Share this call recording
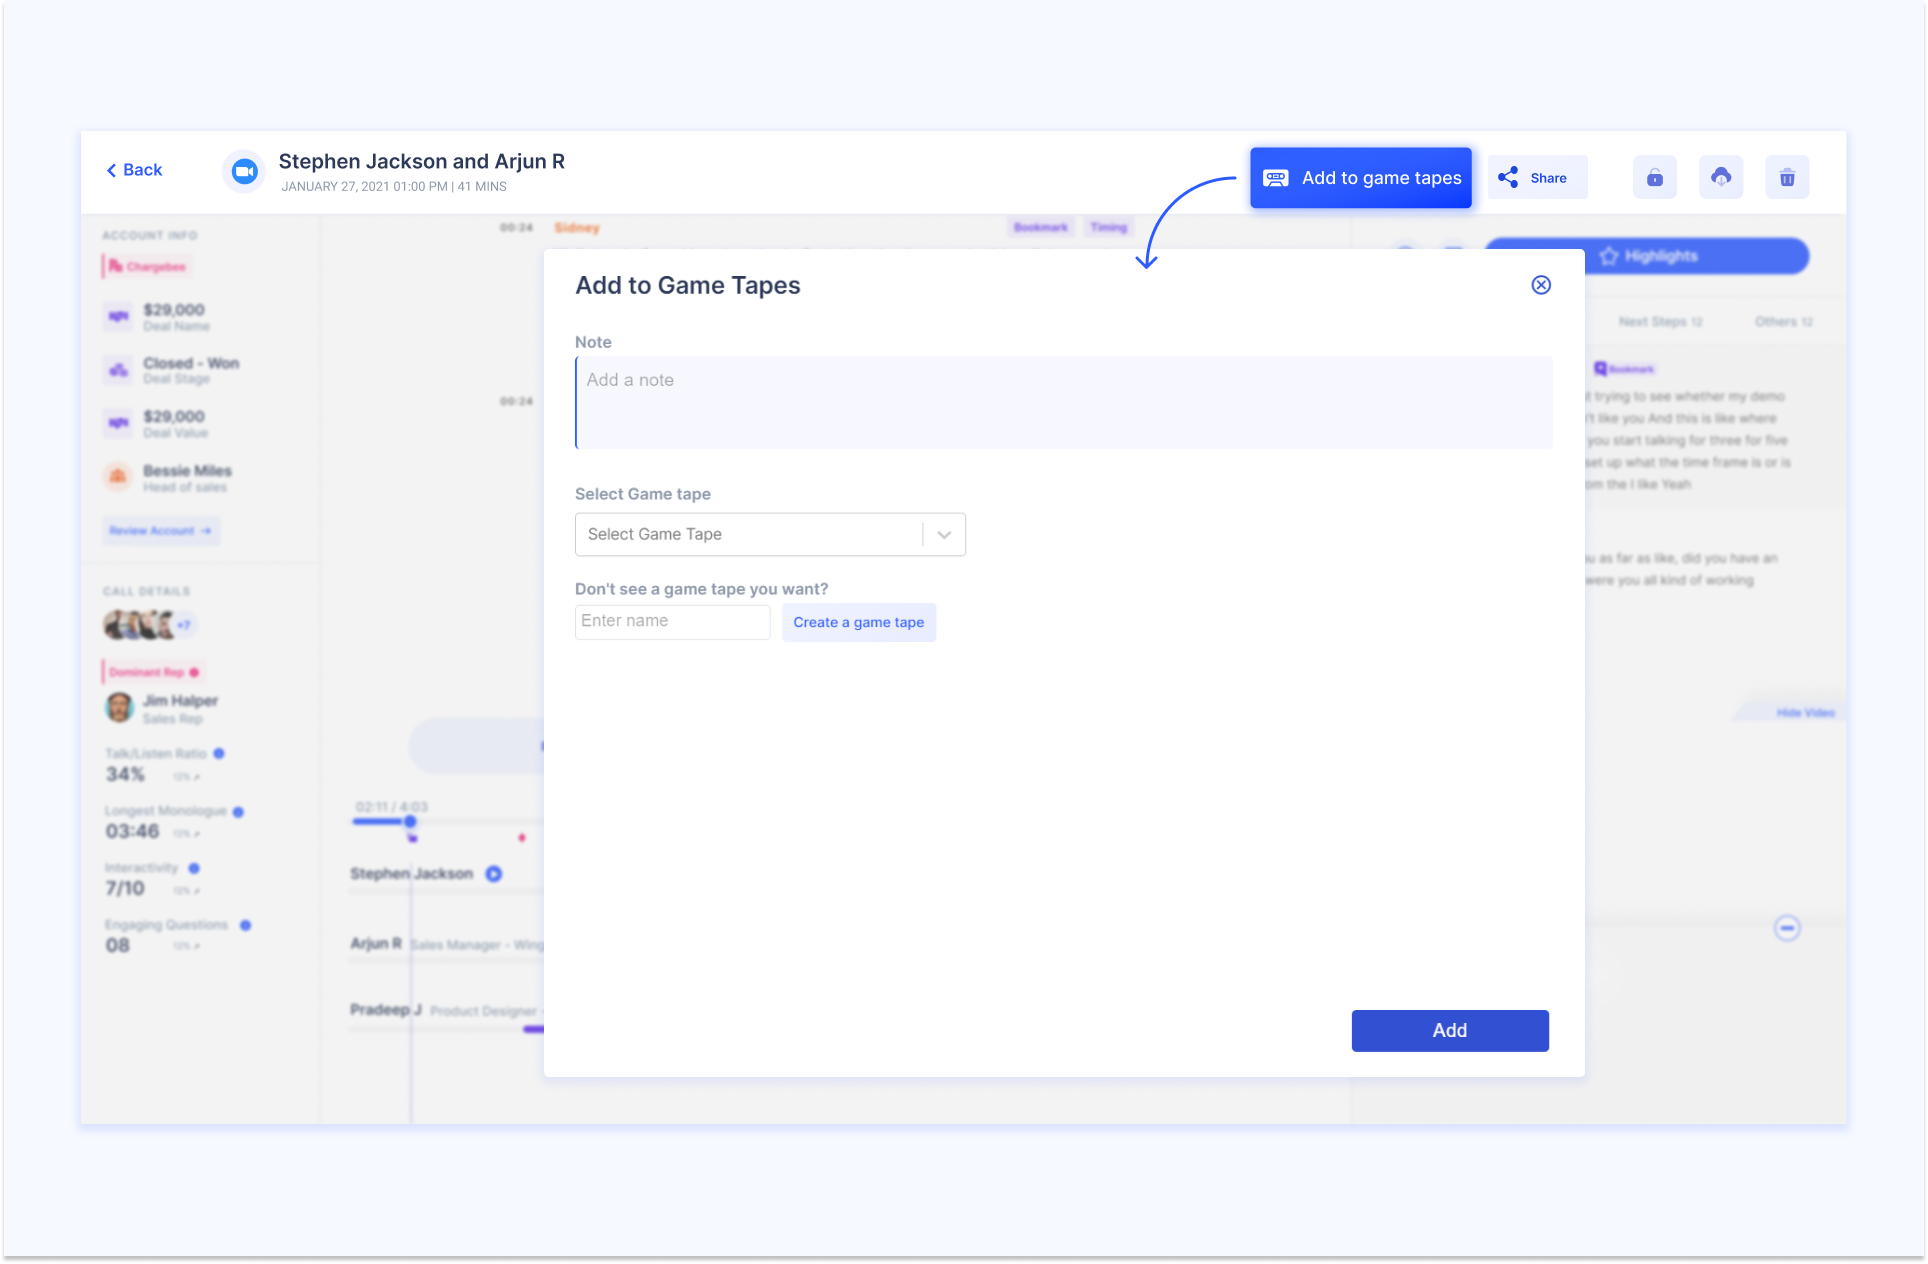 pos(1537,178)
